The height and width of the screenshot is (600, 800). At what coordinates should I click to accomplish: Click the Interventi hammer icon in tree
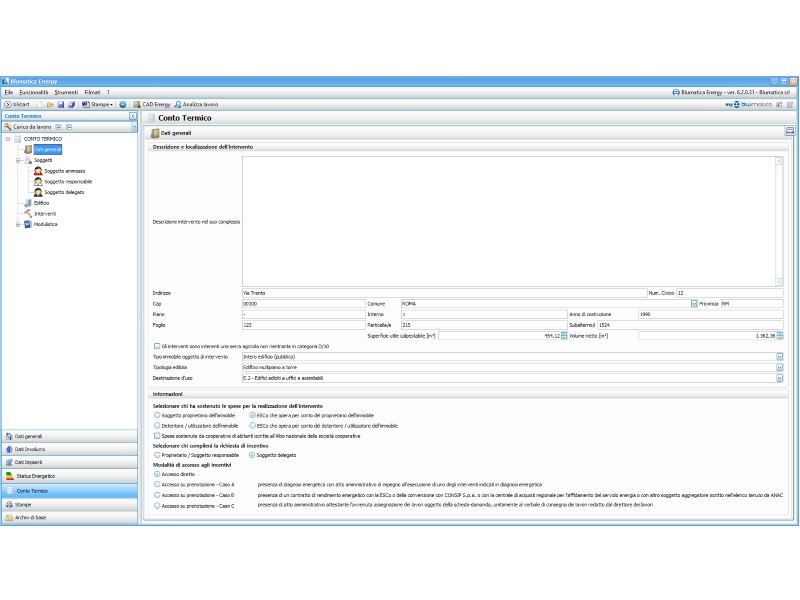(28, 214)
